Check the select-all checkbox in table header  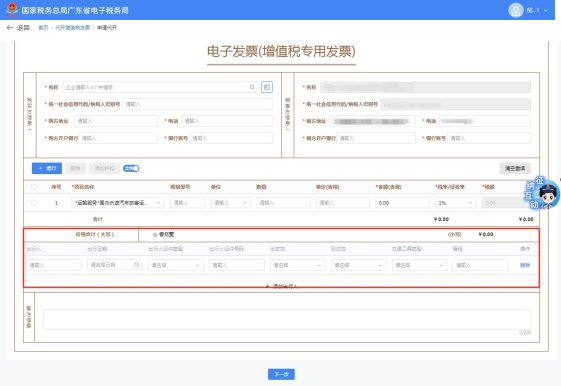(x=34, y=187)
